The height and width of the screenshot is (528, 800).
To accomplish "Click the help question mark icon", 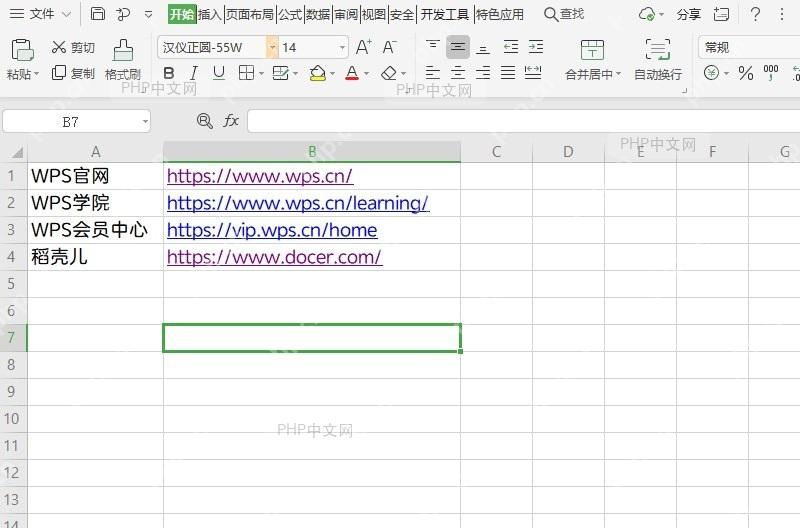I will click(x=755, y=14).
